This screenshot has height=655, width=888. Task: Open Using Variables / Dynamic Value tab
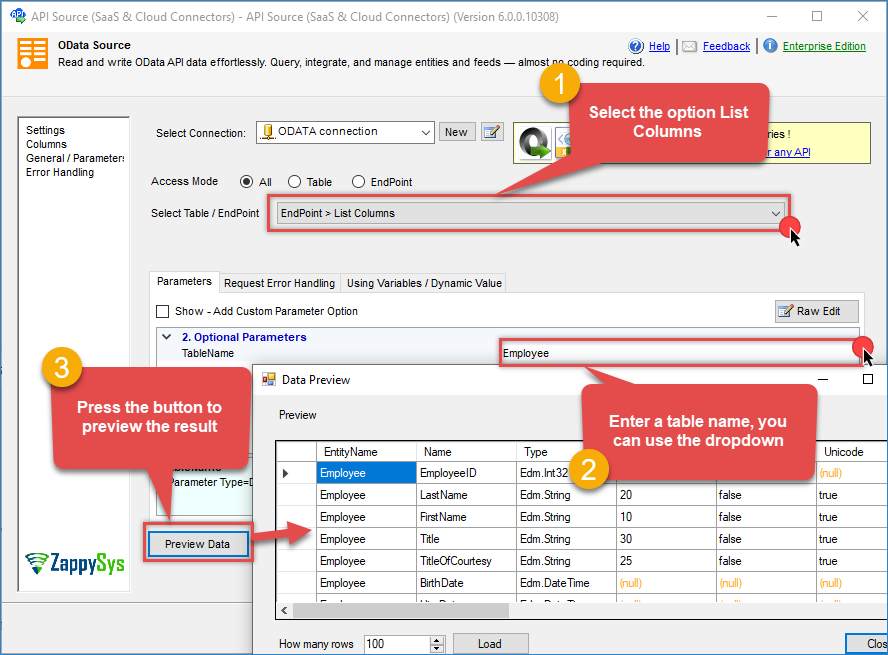pyautogui.click(x=424, y=283)
